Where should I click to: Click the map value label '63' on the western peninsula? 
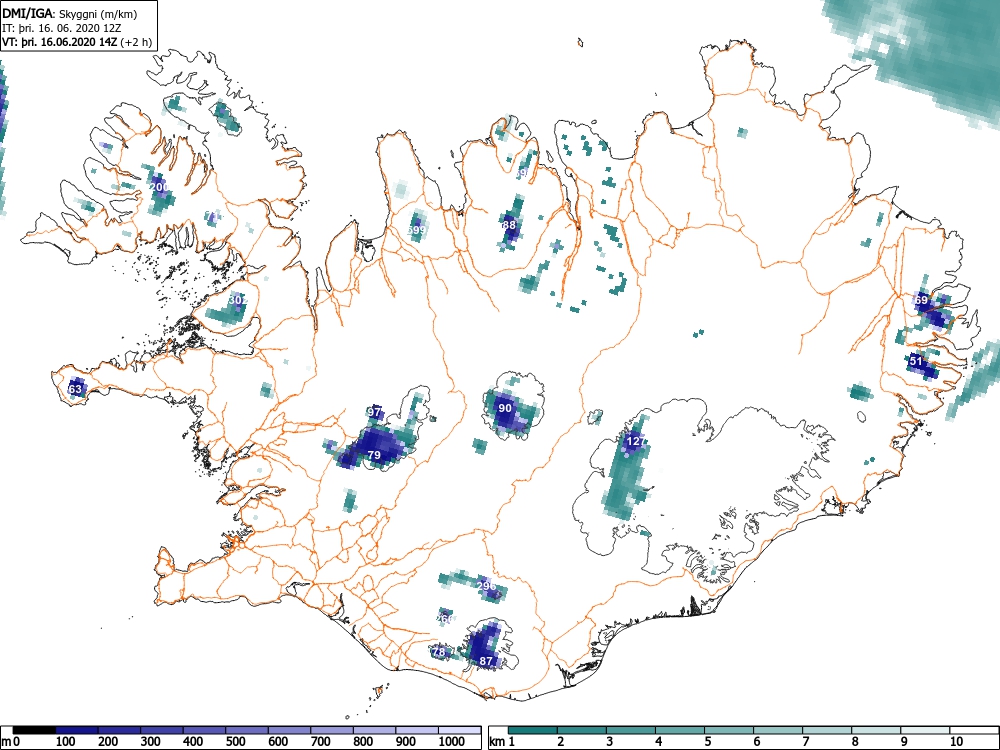coord(75,389)
